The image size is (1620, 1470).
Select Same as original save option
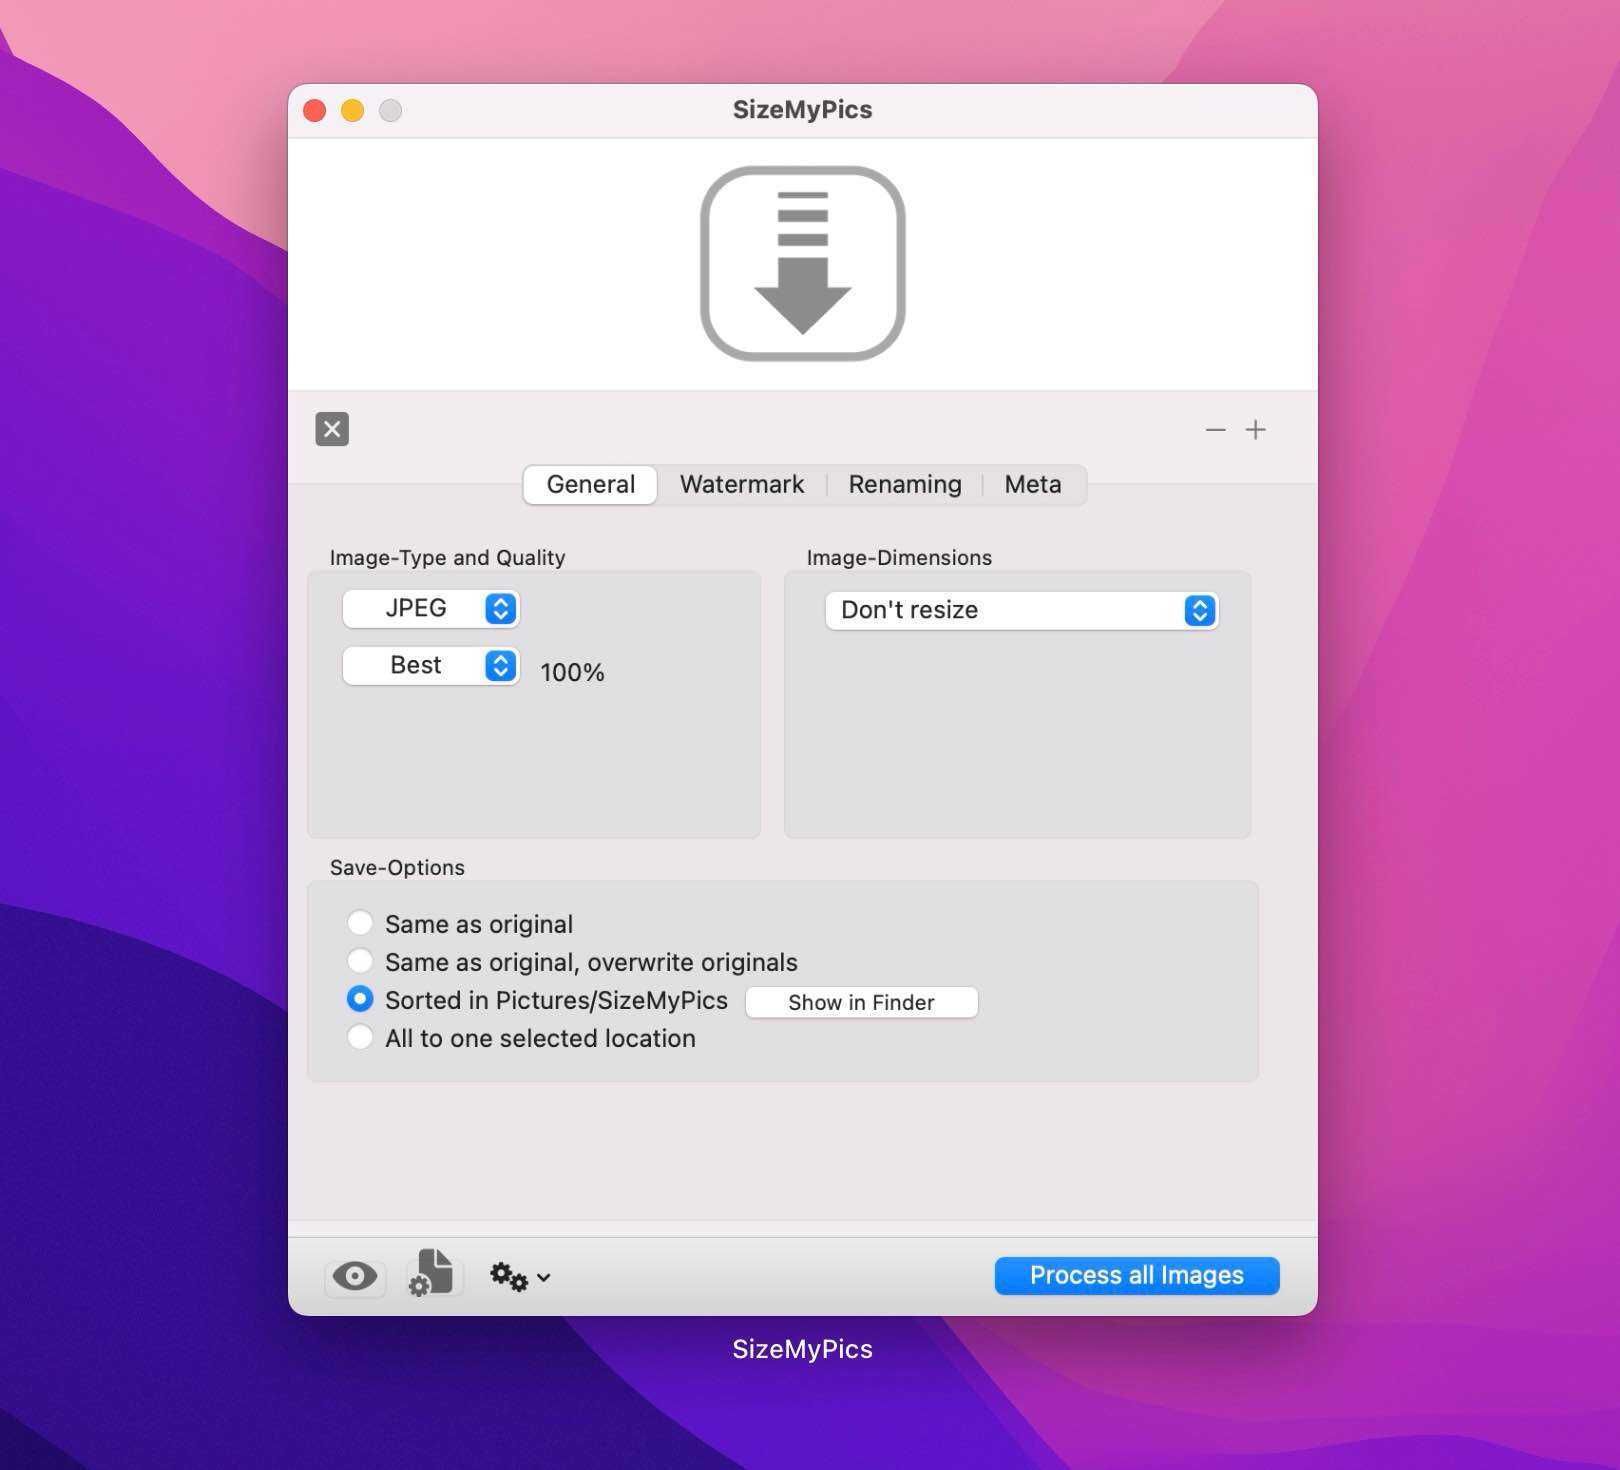(x=360, y=923)
